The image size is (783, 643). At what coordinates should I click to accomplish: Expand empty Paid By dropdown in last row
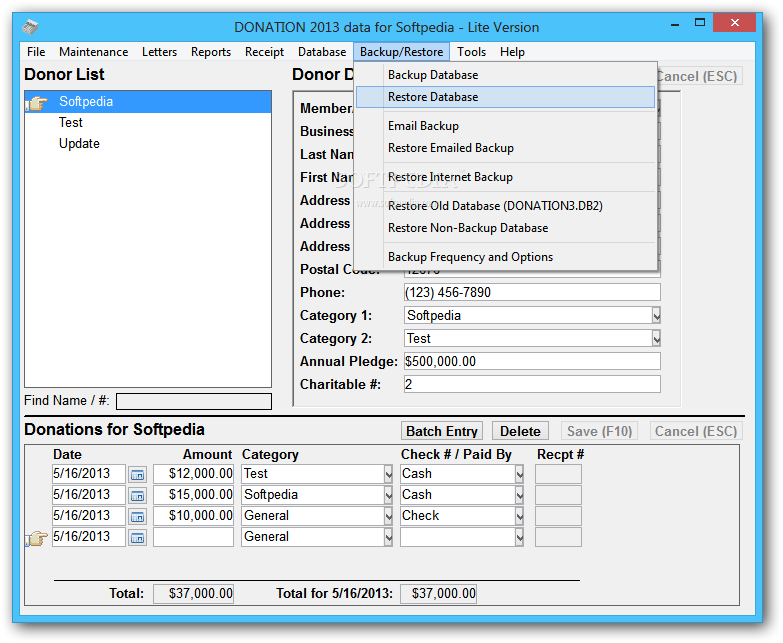pyautogui.click(x=519, y=537)
